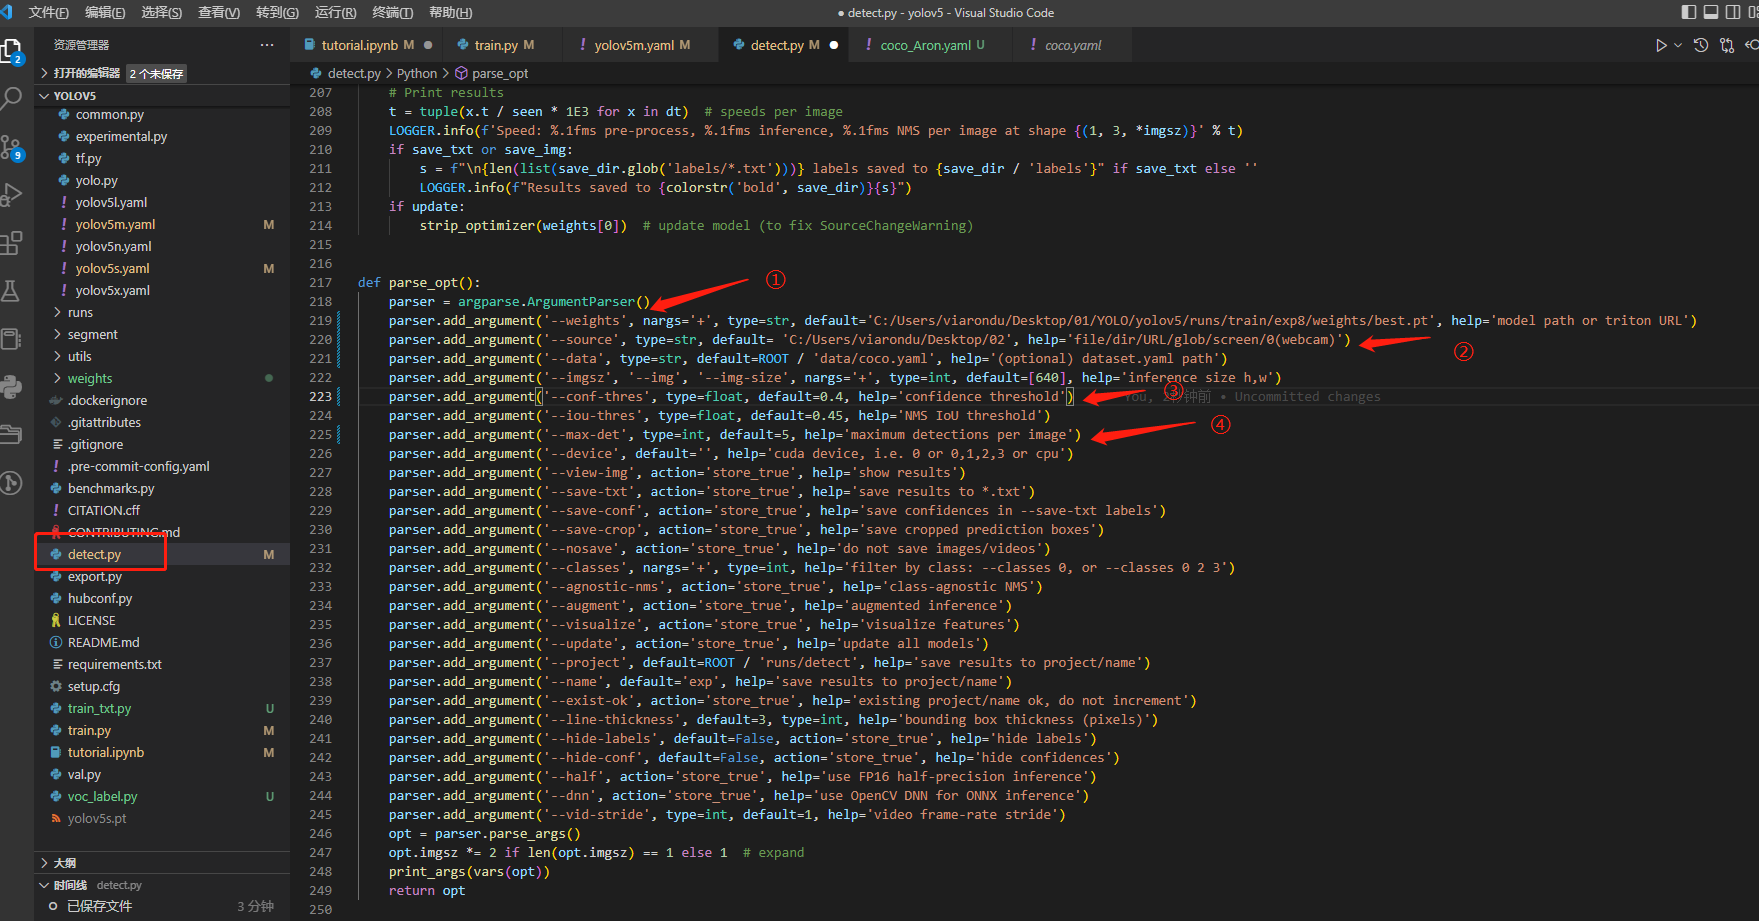Open the git graph icon in activity bar
This screenshot has height=921, width=1759.
click(11, 483)
